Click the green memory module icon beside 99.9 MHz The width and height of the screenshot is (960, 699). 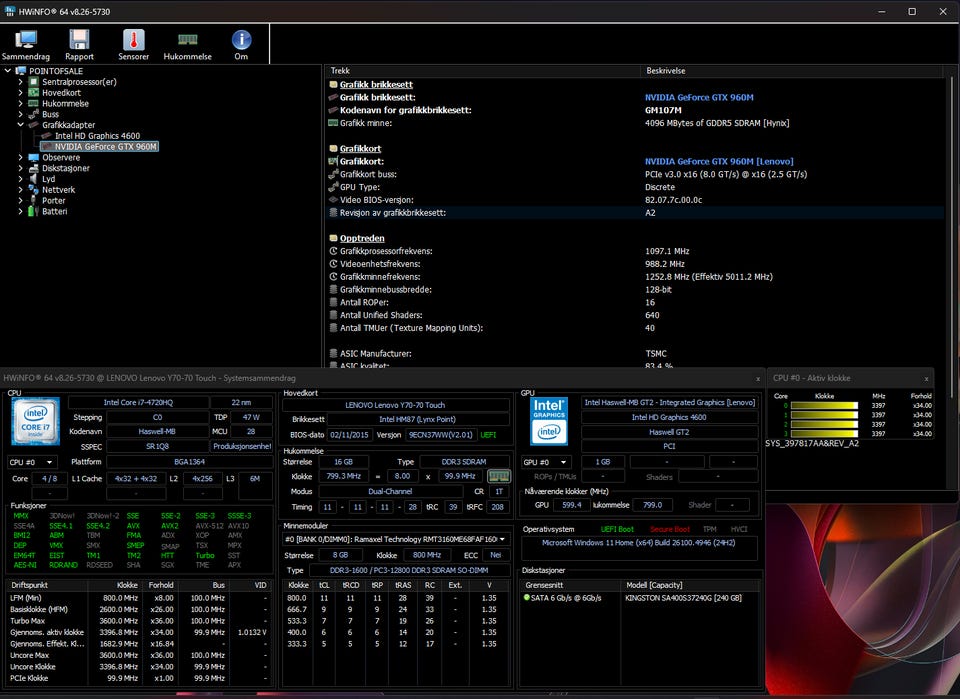pyautogui.click(x=498, y=476)
